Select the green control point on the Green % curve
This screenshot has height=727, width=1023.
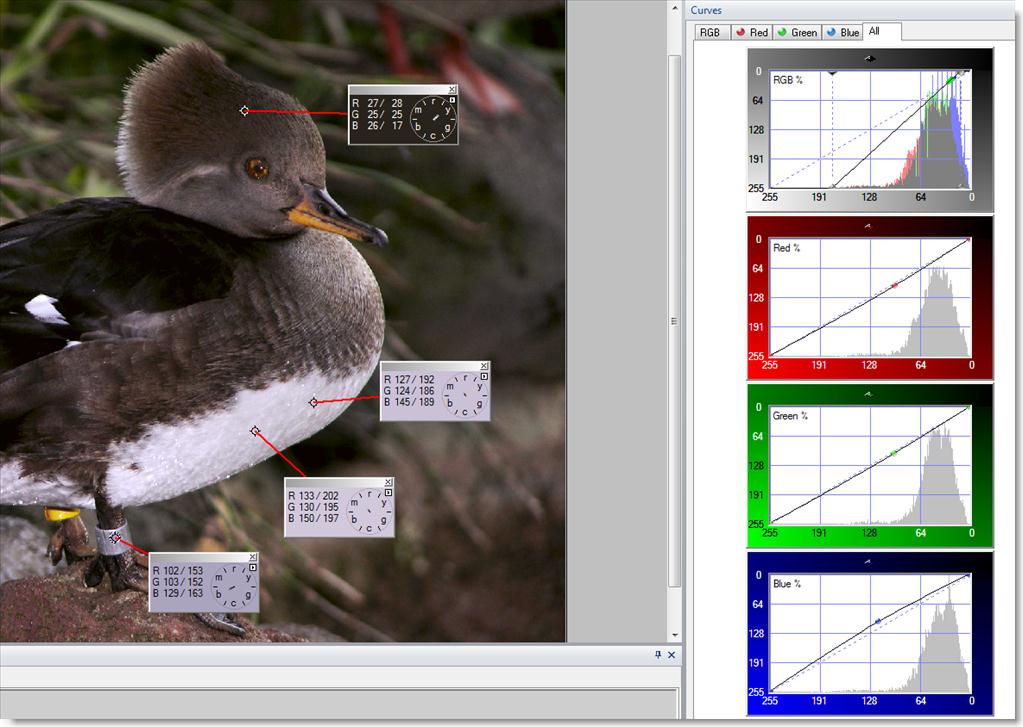(894, 452)
